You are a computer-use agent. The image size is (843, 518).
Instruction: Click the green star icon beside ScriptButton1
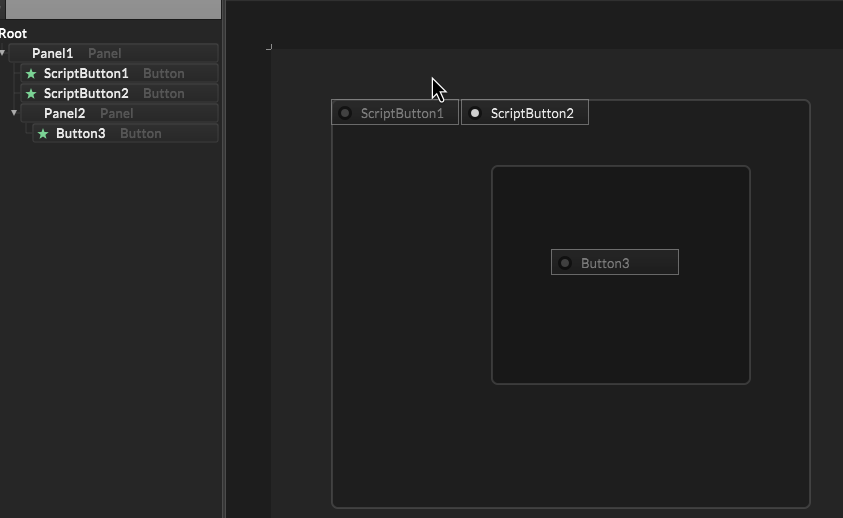pos(31,74)
